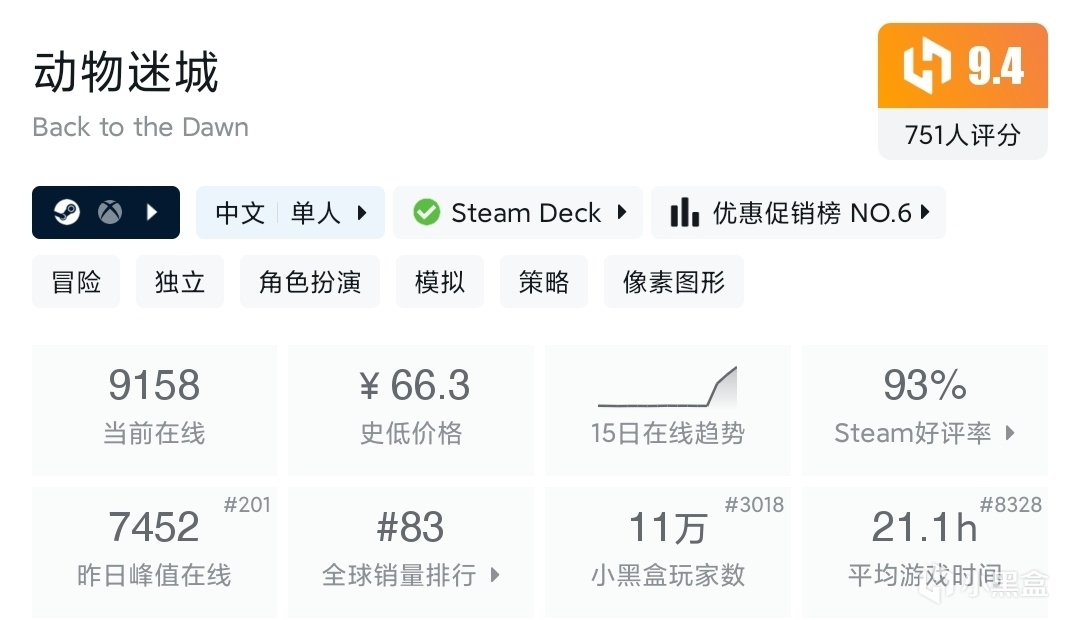Open the 优惠促销榜 NO.6 ranking

(x=812, y=212)
